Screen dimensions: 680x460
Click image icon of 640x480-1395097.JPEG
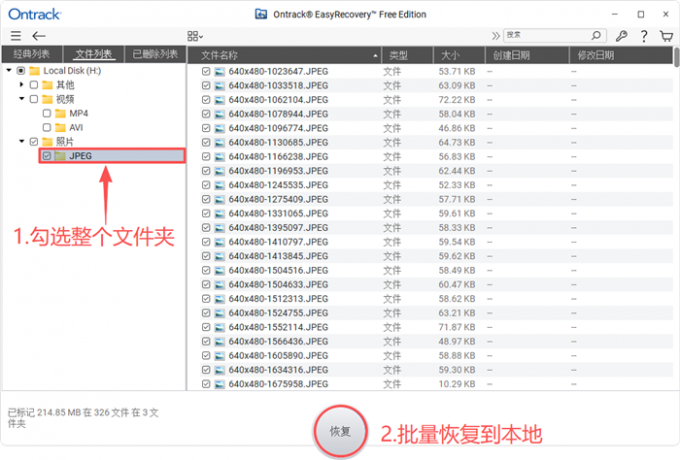tap(220, 228)
